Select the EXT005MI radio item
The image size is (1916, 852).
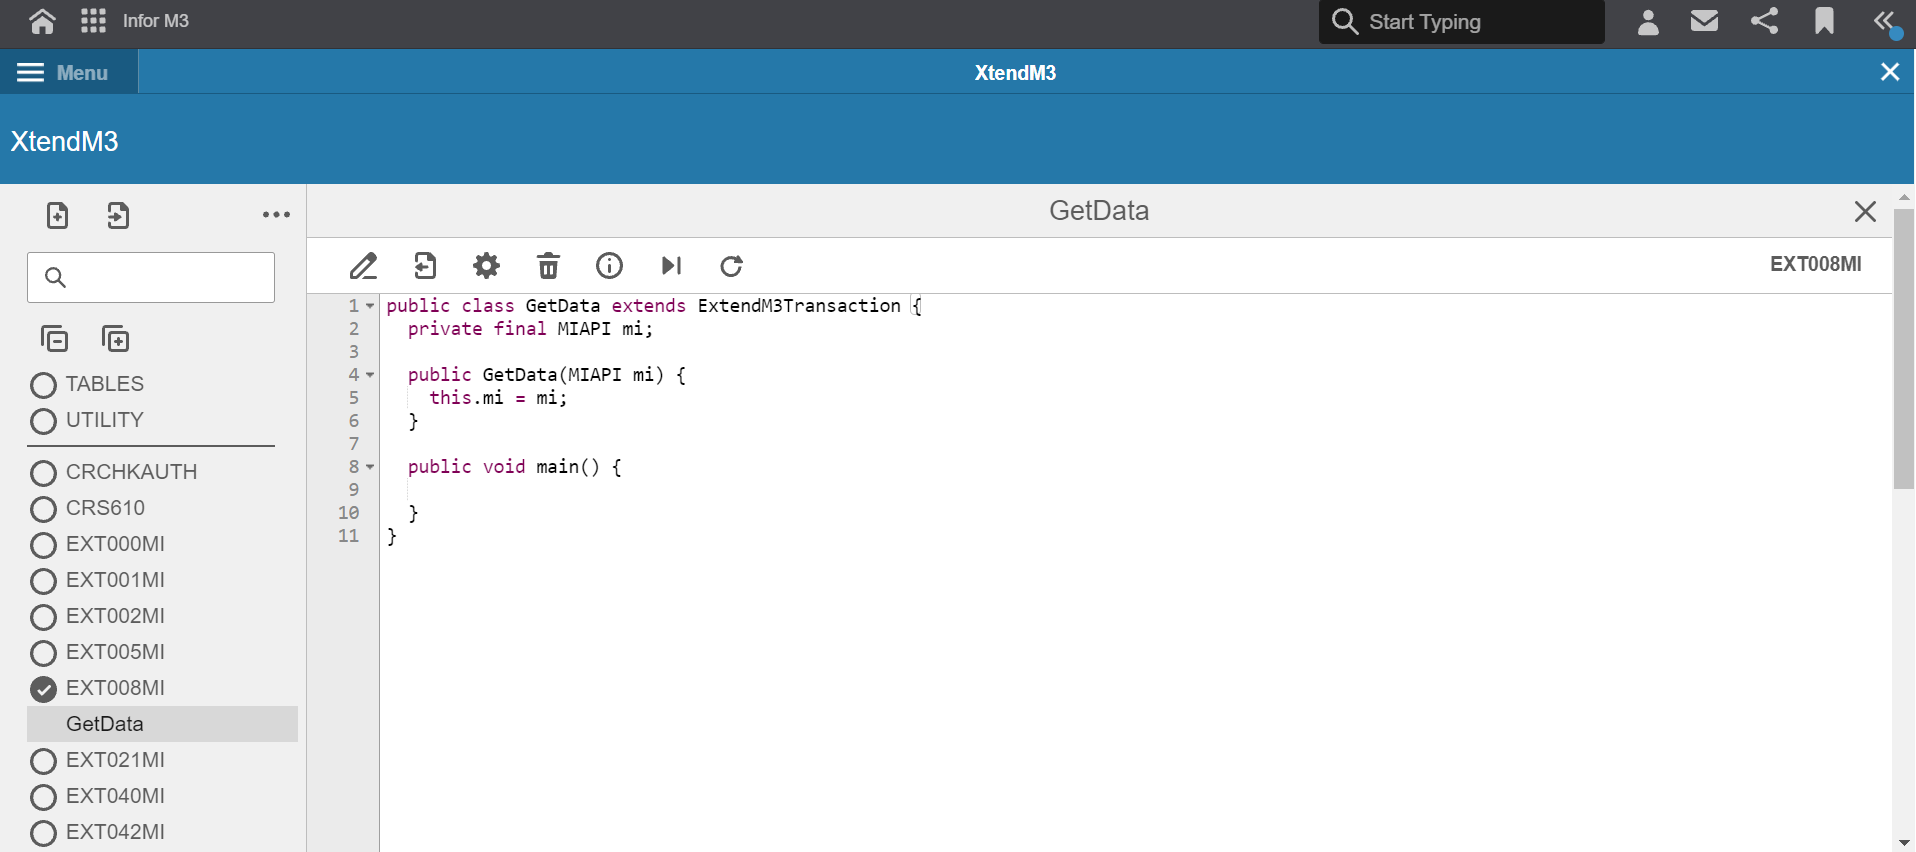43,653
